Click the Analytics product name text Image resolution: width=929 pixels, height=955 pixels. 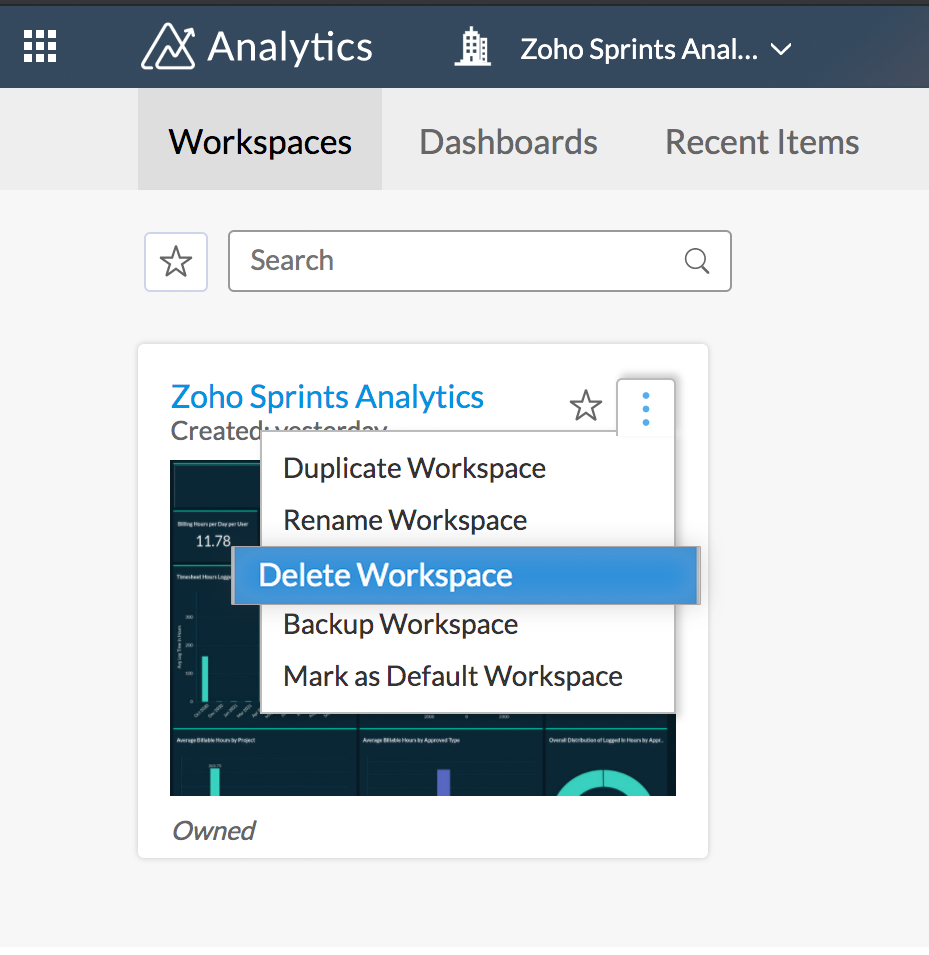[x=289, y=47]
